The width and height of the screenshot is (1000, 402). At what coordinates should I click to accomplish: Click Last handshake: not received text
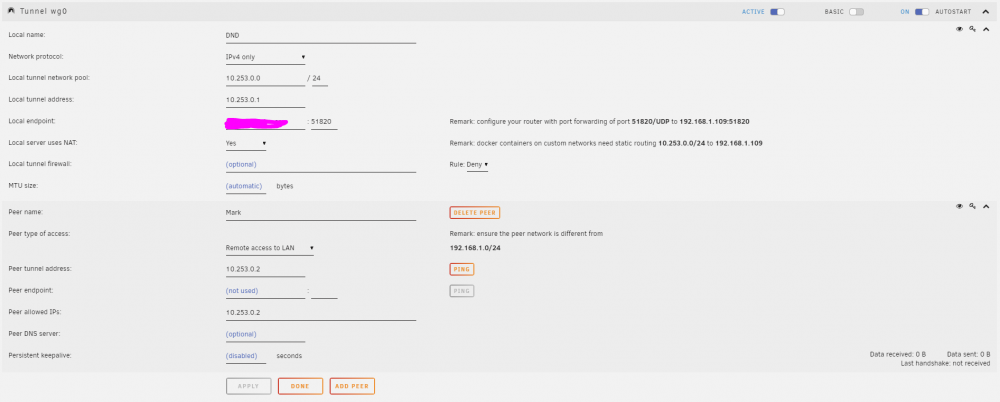point(946,364)
